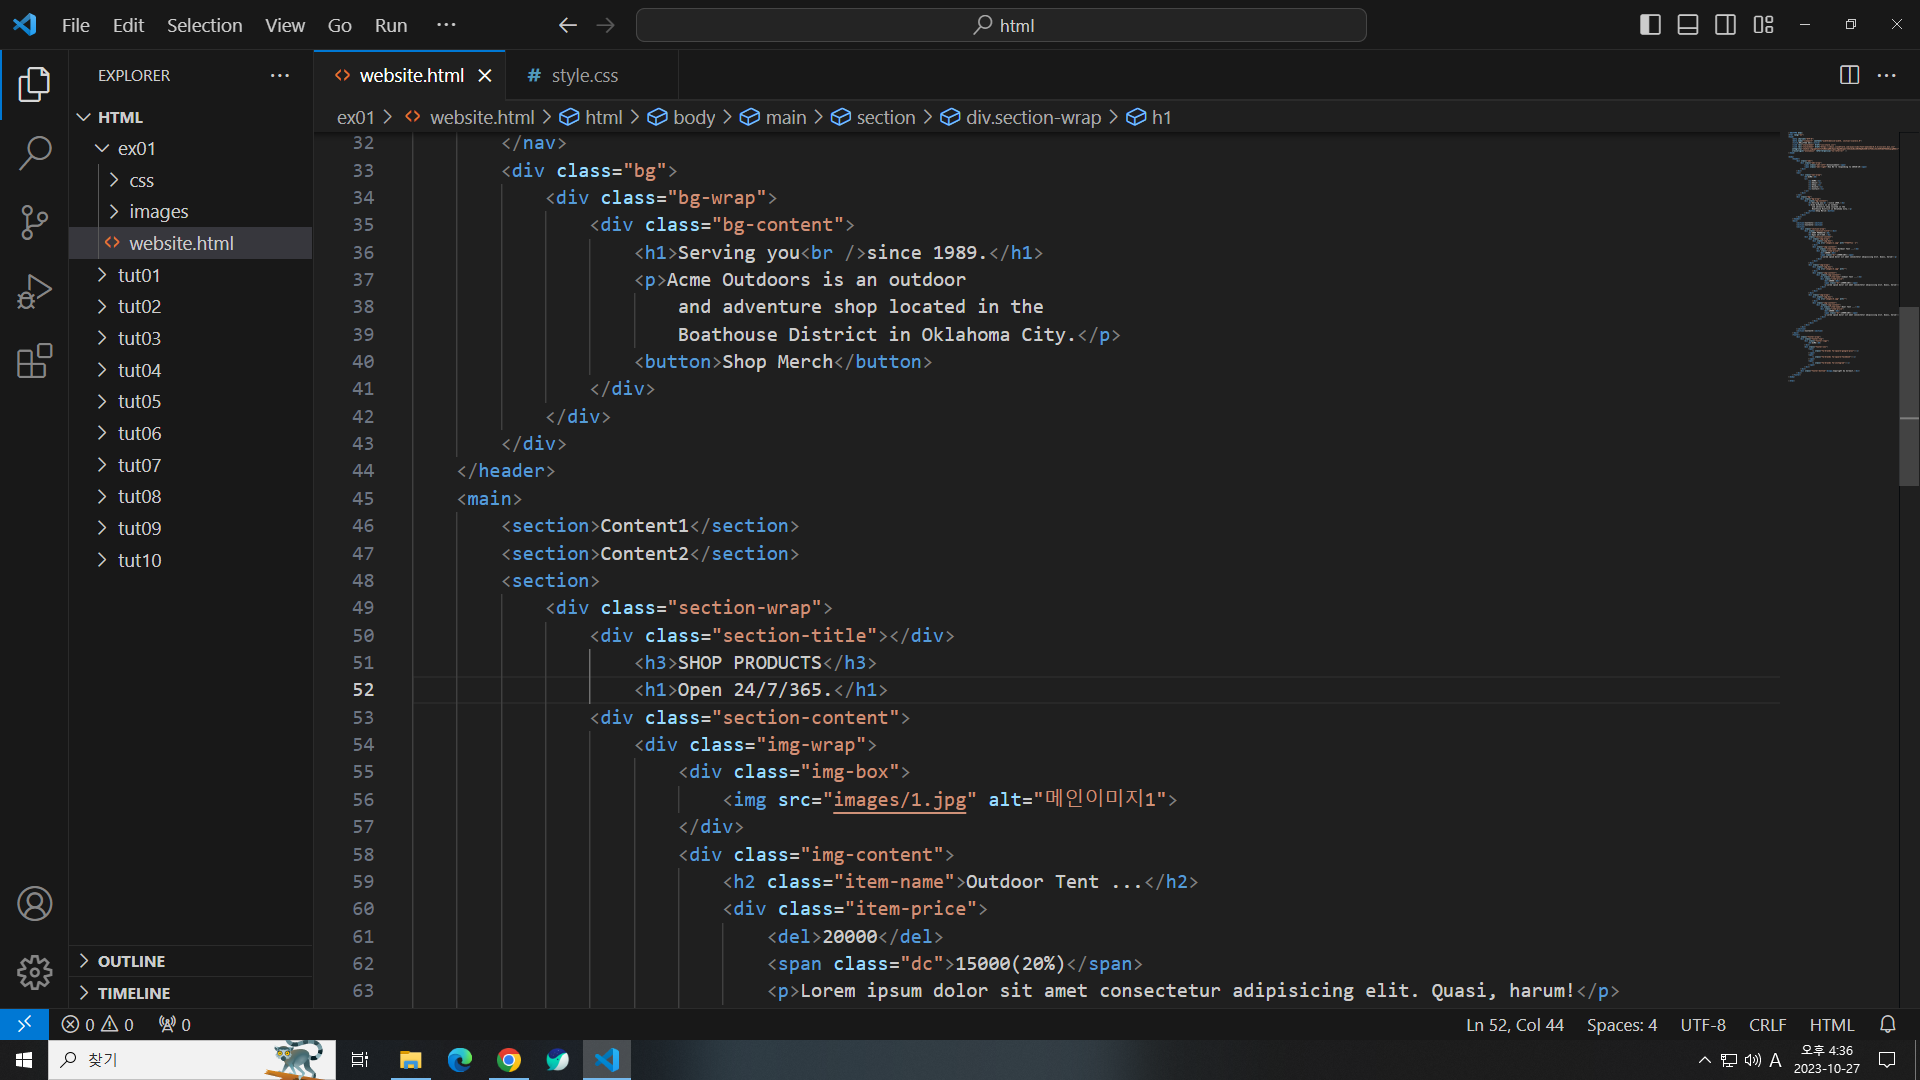1920x1080 pixels.
Task: Expand the OUTLINE section
Action: tap(131, 961)
